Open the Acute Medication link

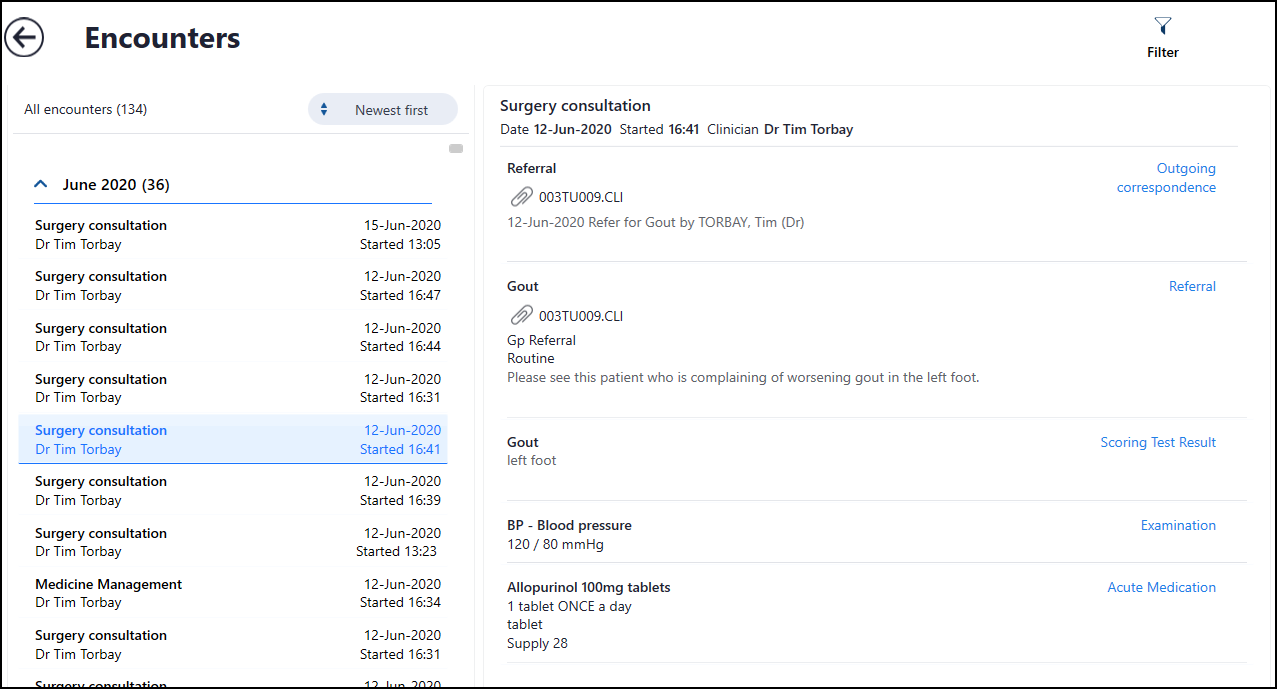[1161, 587]
